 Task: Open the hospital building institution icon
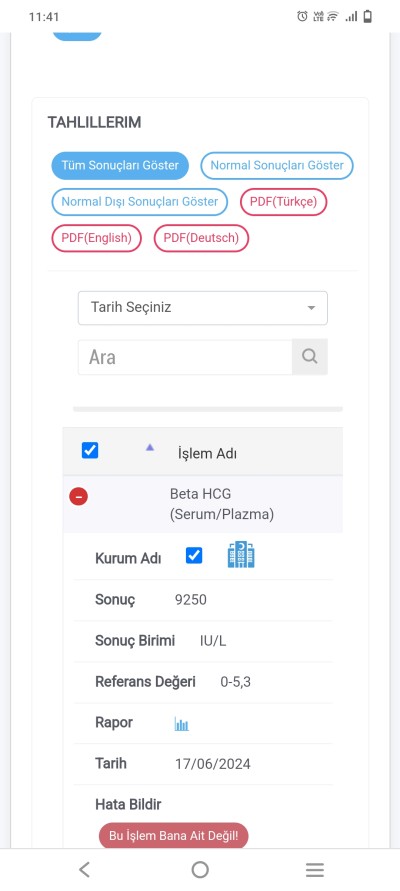pos(241,555)
